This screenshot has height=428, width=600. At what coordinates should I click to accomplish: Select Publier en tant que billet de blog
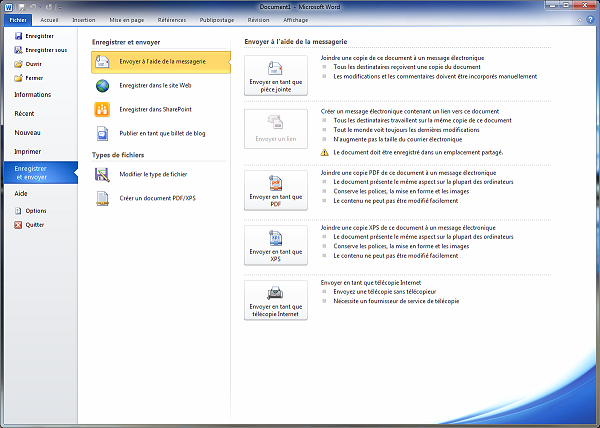[160, 132]
